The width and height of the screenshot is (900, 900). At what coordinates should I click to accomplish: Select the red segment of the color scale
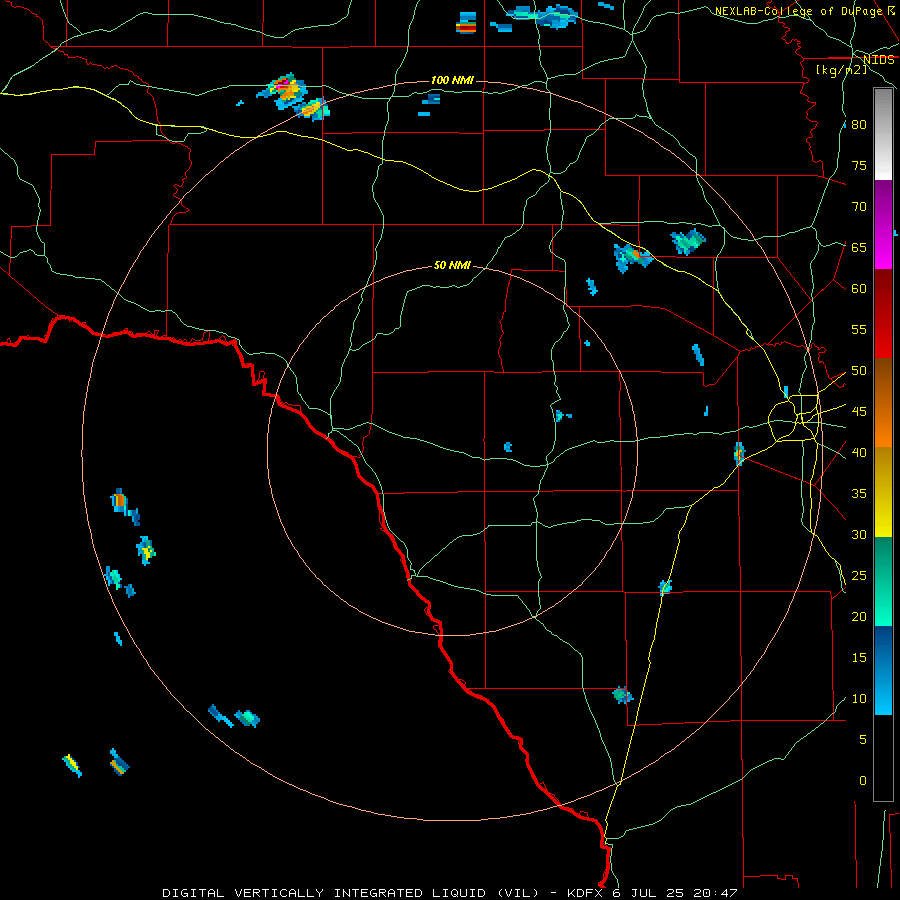[883, 315]
